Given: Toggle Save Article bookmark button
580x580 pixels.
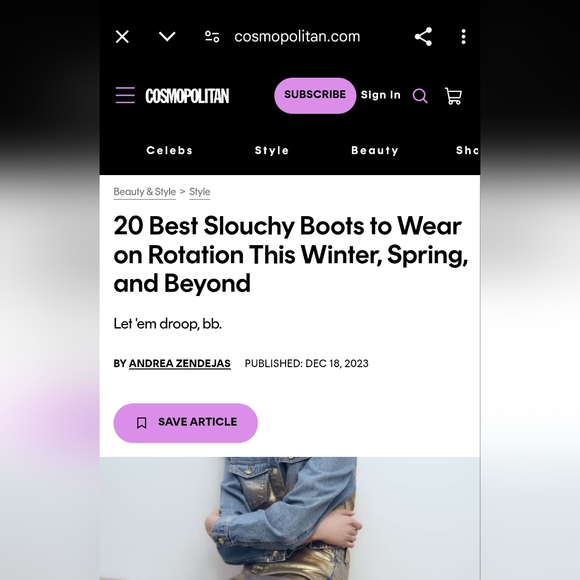Looking at the screenshot, I should point(185,423).
